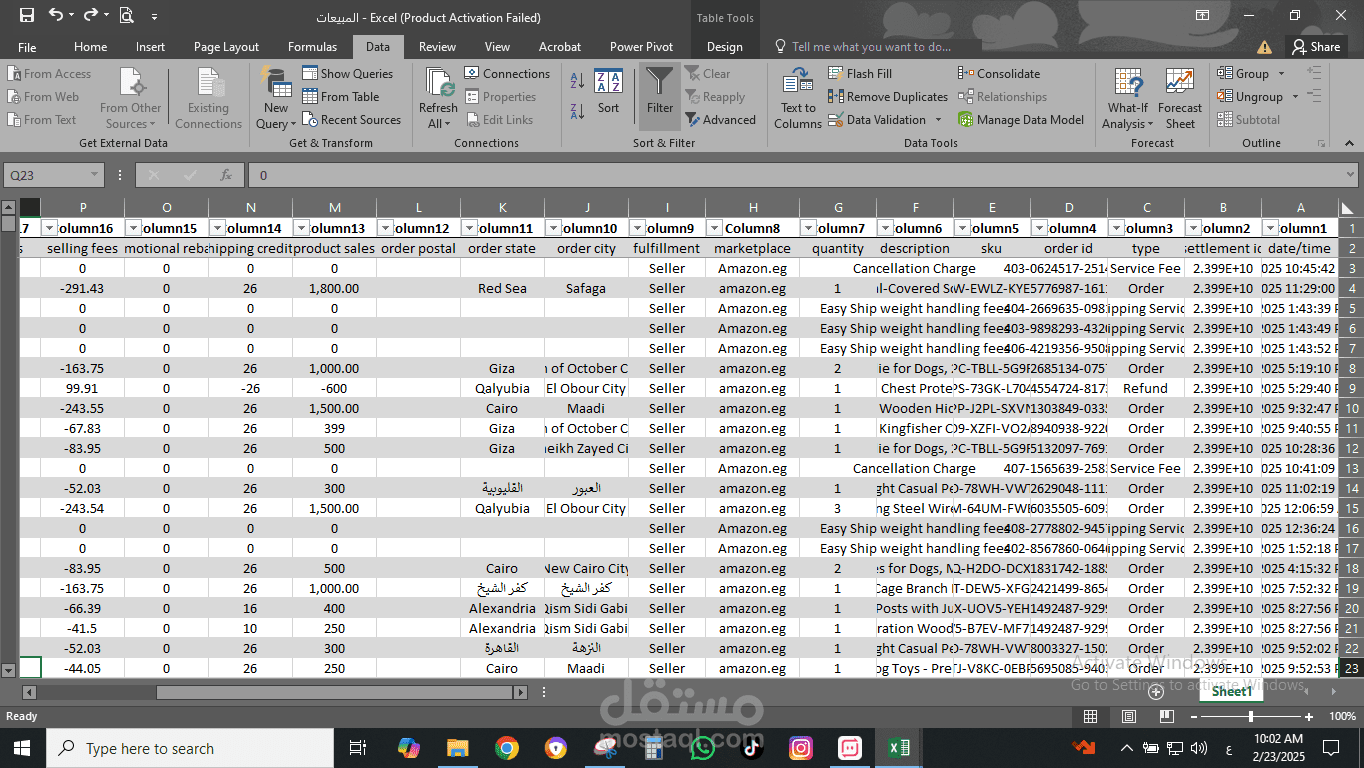This screenshot has width=1364, height=768.
Task: Open Existing Connections
Action: coord(208,99)
